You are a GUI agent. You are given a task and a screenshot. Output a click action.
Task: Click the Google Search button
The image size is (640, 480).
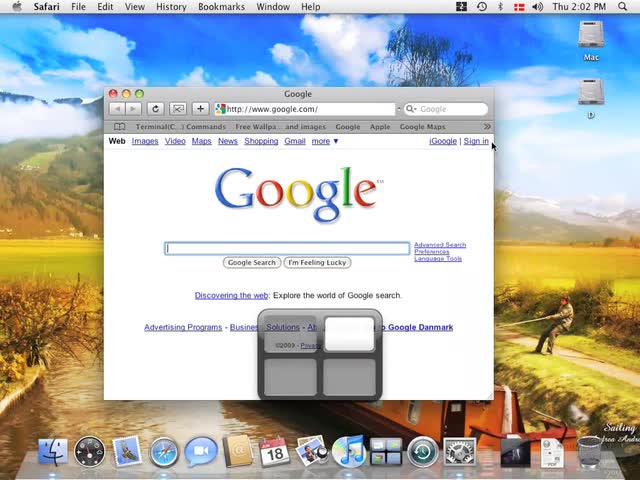point(252,262)
